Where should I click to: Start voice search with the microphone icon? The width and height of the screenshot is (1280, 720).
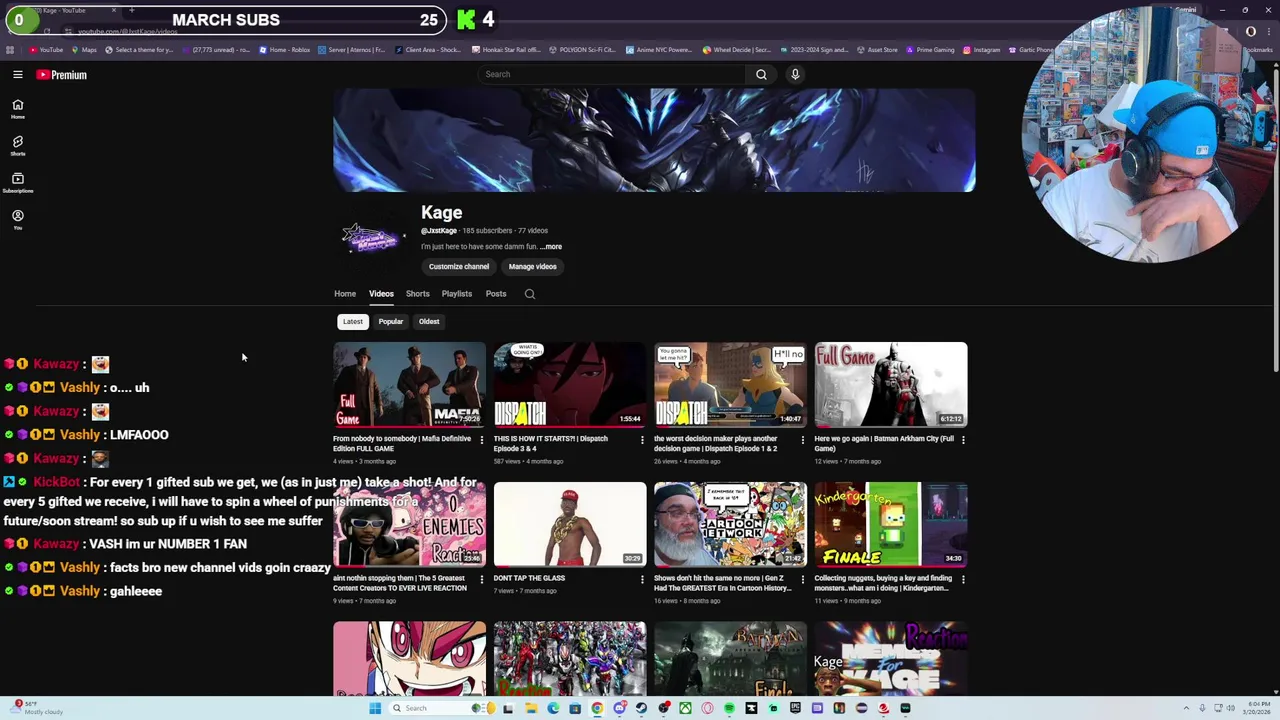coord(795,74)
